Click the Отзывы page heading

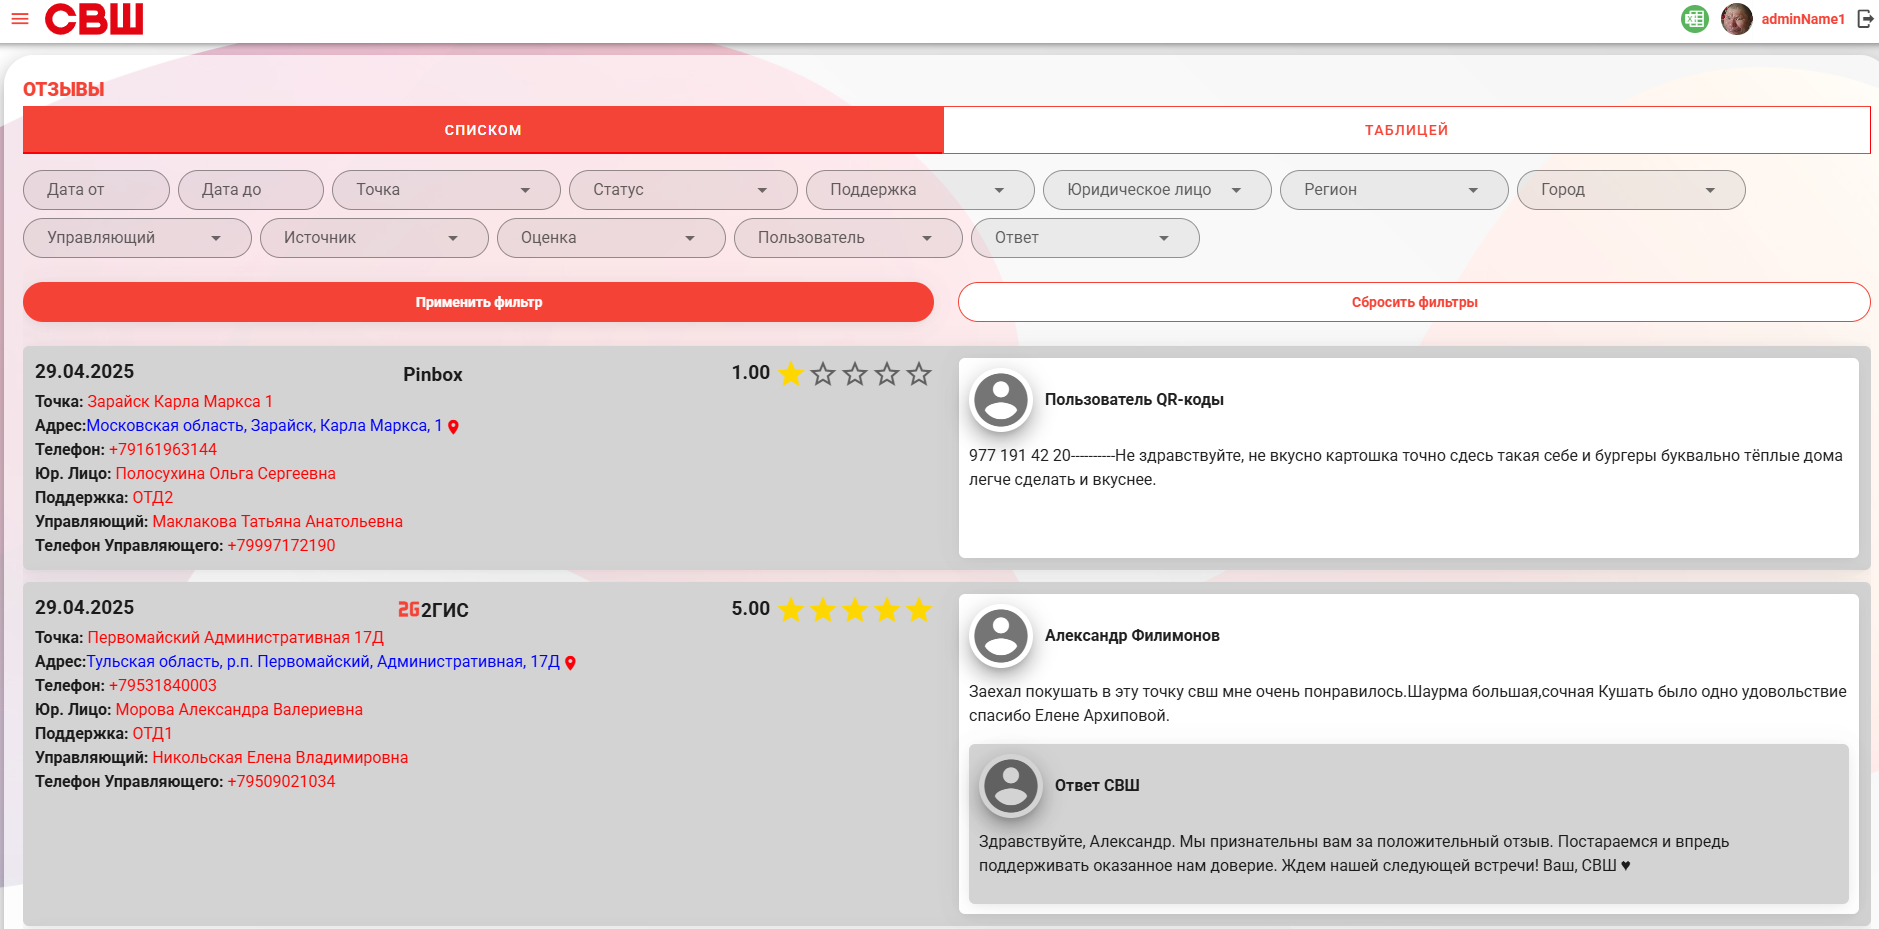(64, 90)
